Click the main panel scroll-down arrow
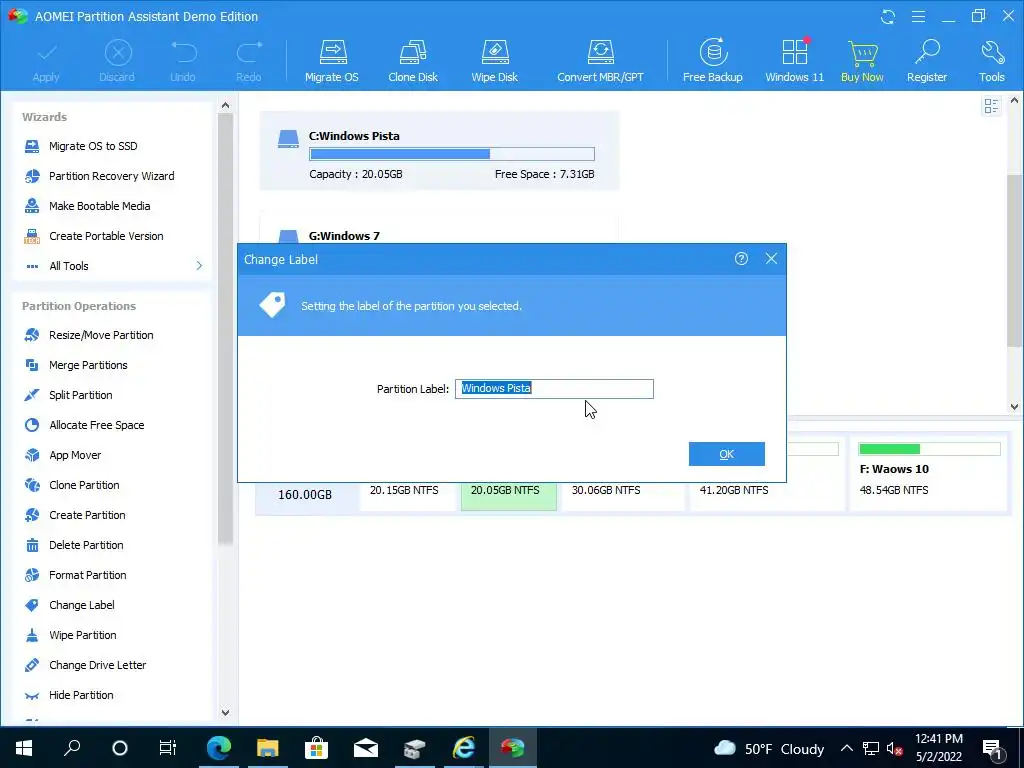Screen dimensions: 1024x768 1014,406
